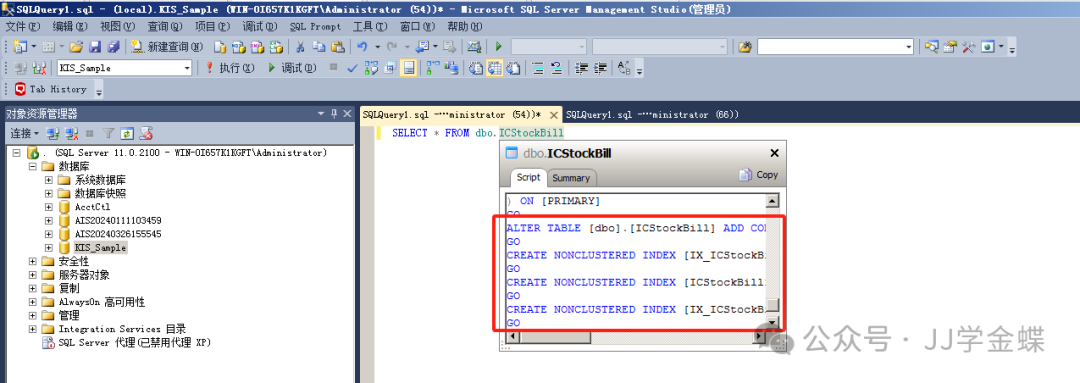Pin the Object Explorer panel with pushpin

(x=335, y=114)
